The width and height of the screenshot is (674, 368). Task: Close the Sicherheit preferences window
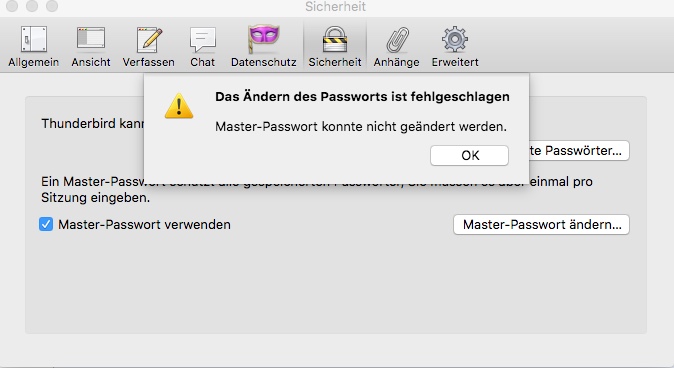12,6
